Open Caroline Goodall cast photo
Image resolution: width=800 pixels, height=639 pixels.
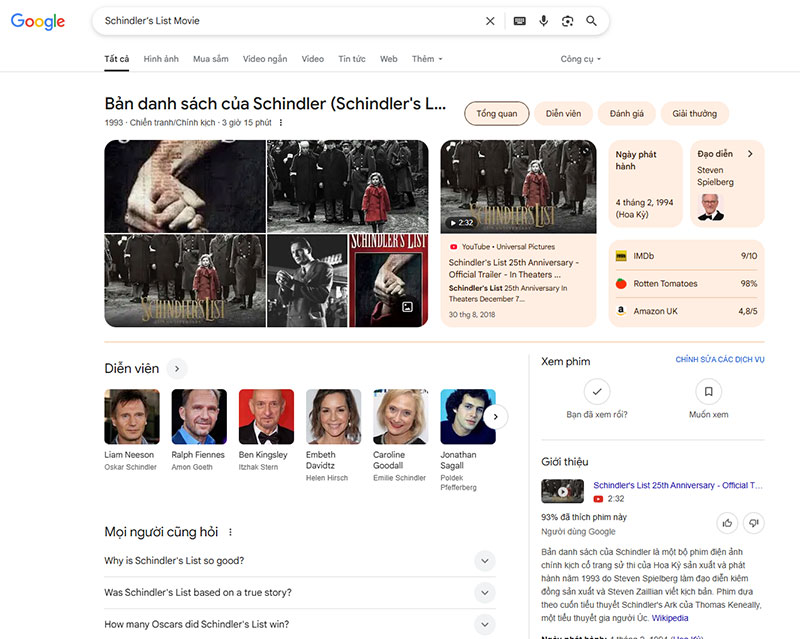coord(401,416)
